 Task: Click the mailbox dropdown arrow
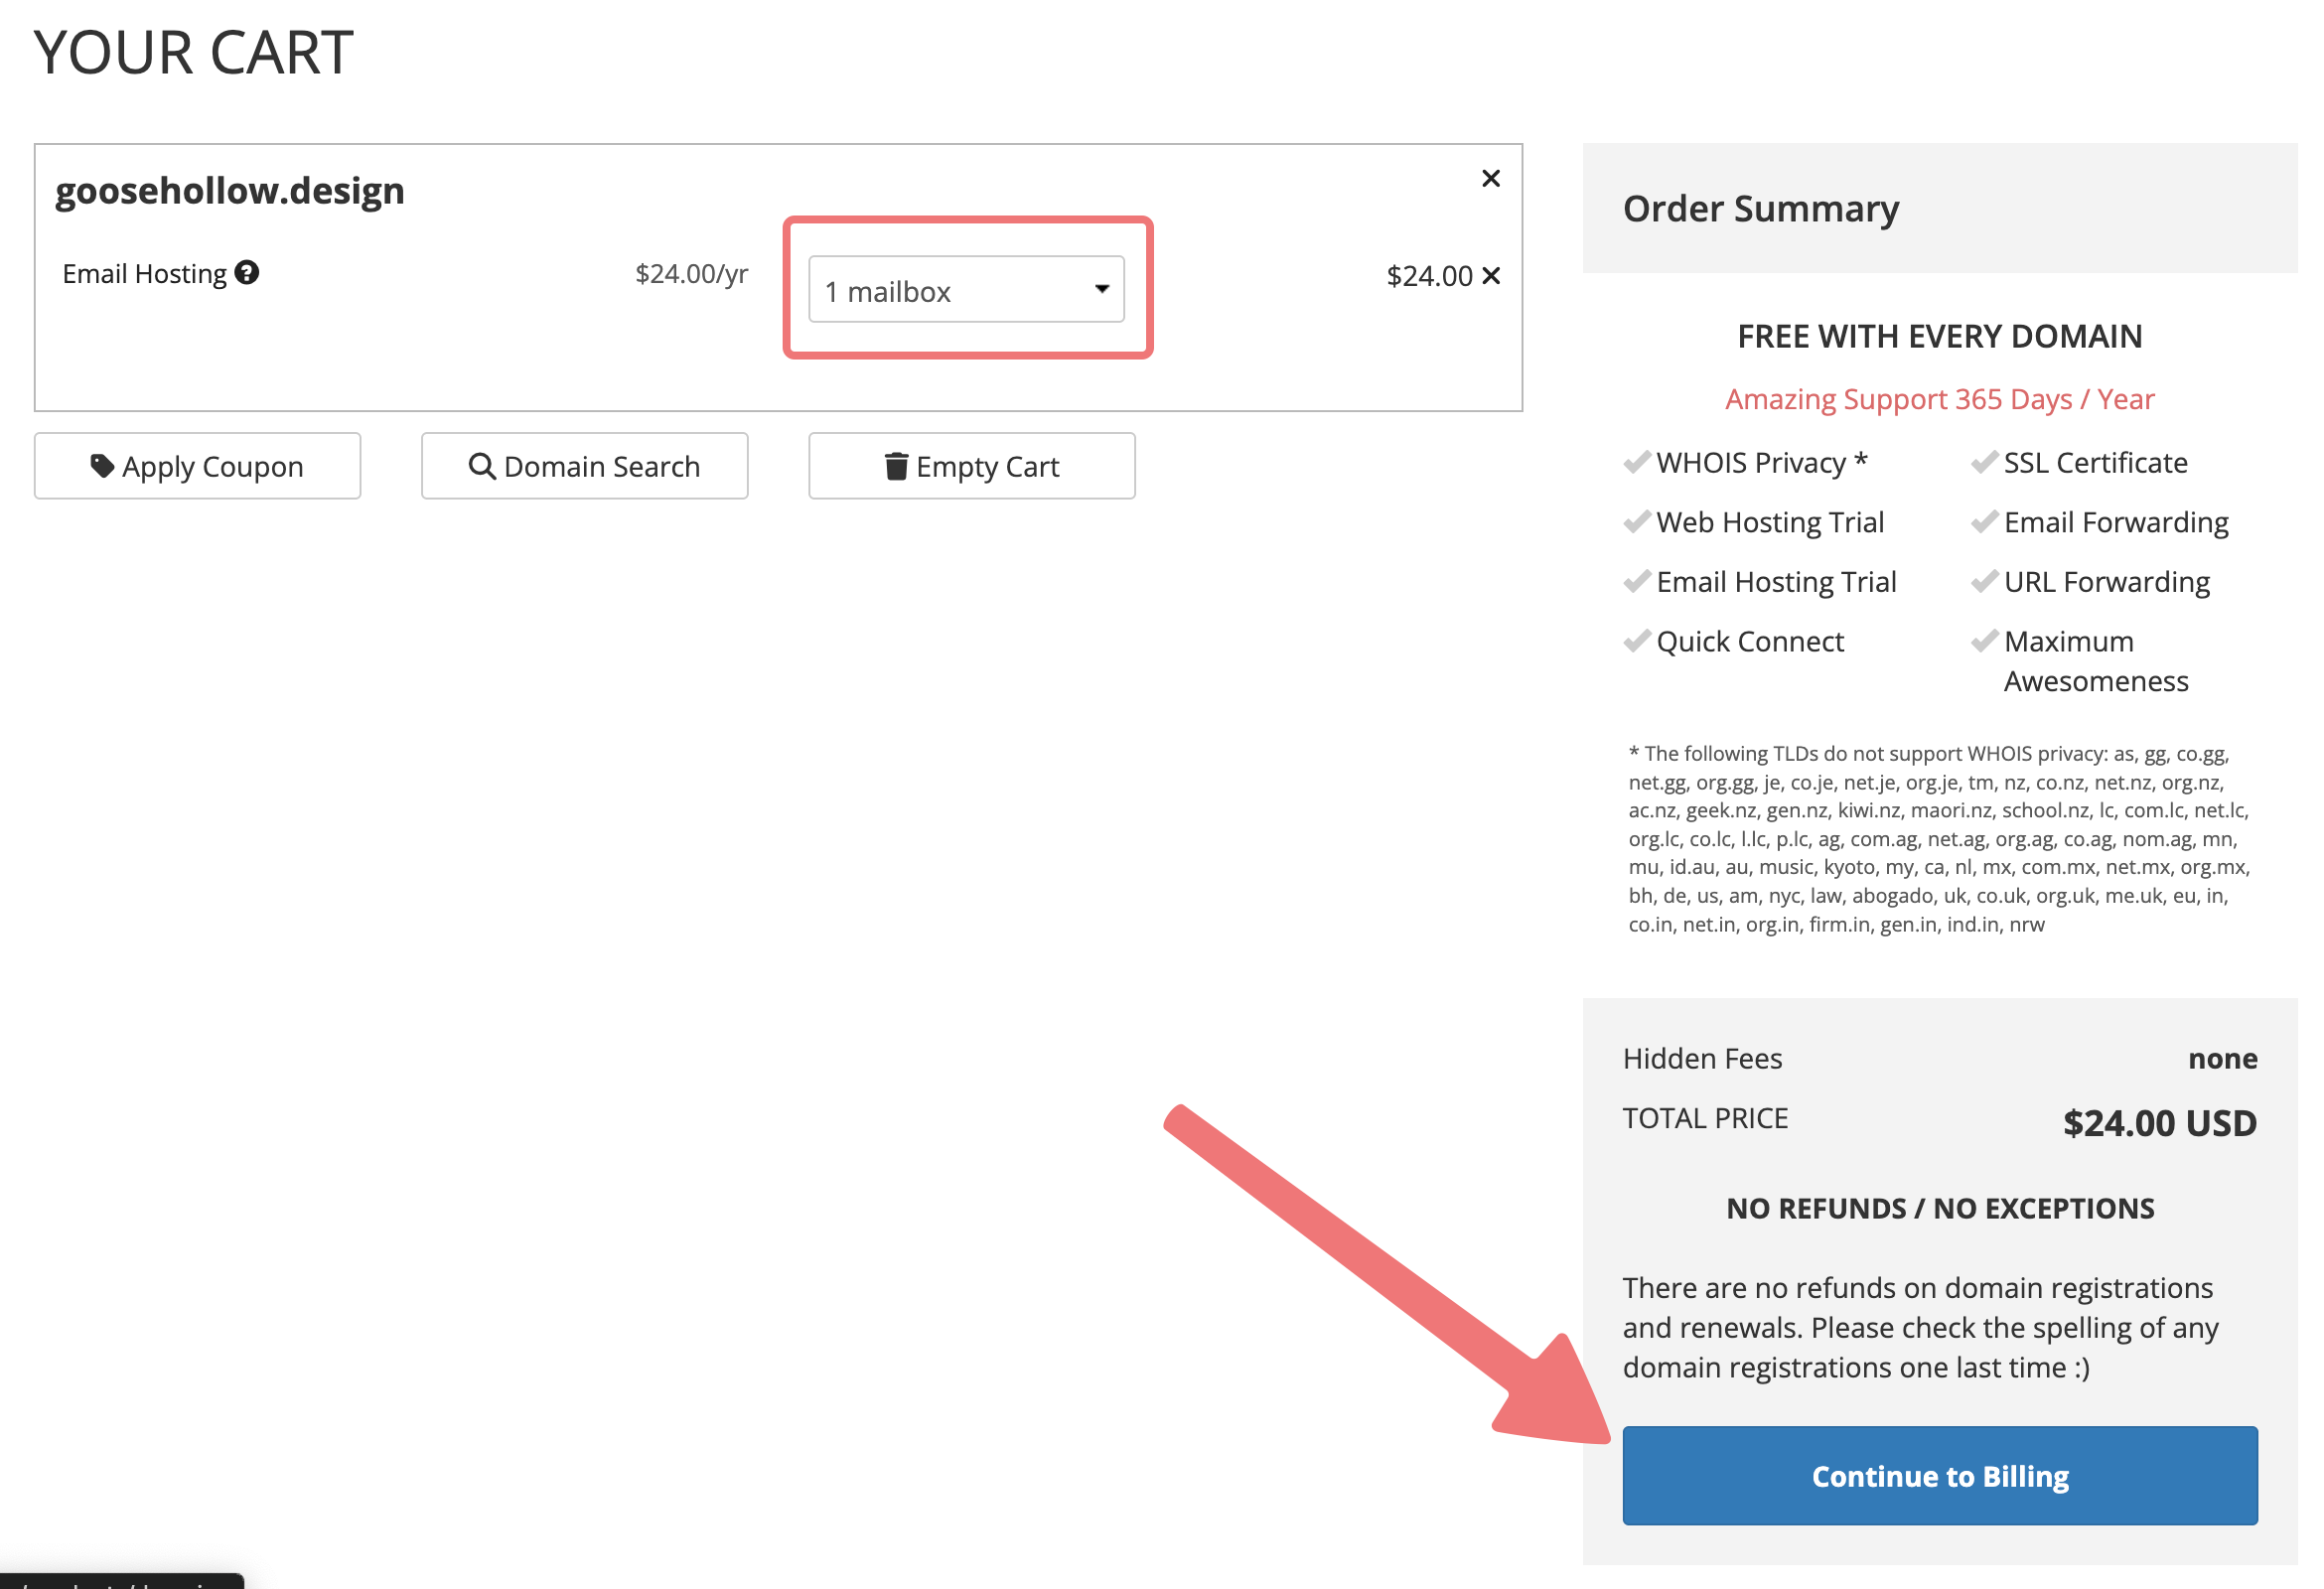[1101, 290]
